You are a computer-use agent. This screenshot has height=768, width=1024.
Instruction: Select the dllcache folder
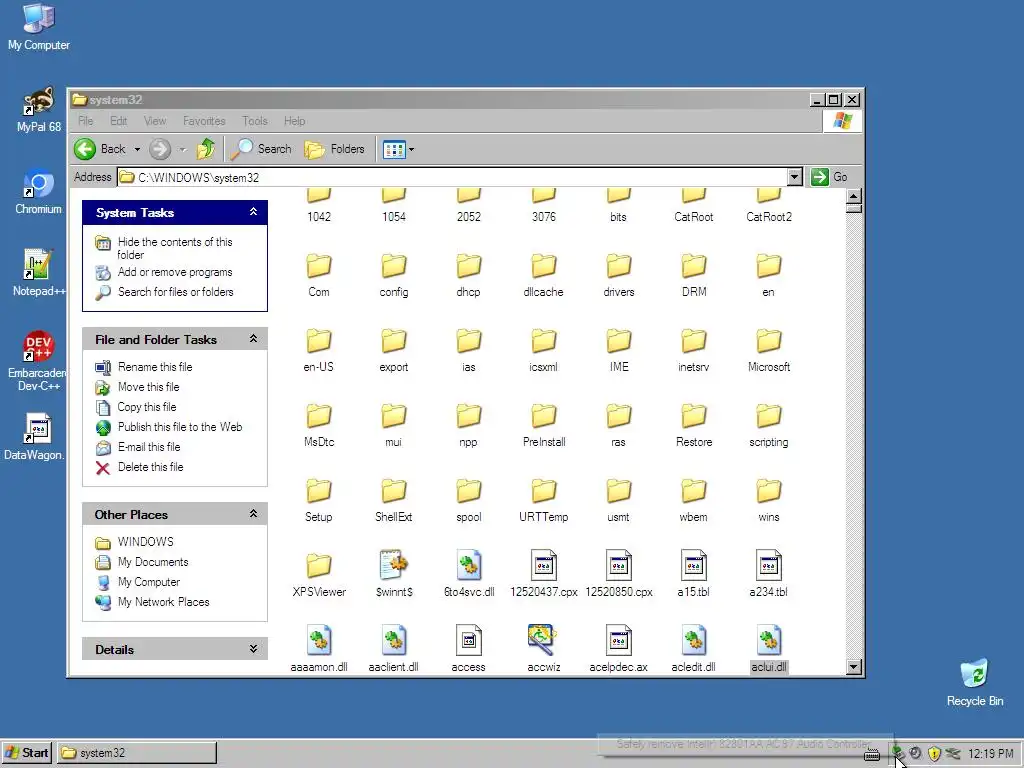coord(543,275)
